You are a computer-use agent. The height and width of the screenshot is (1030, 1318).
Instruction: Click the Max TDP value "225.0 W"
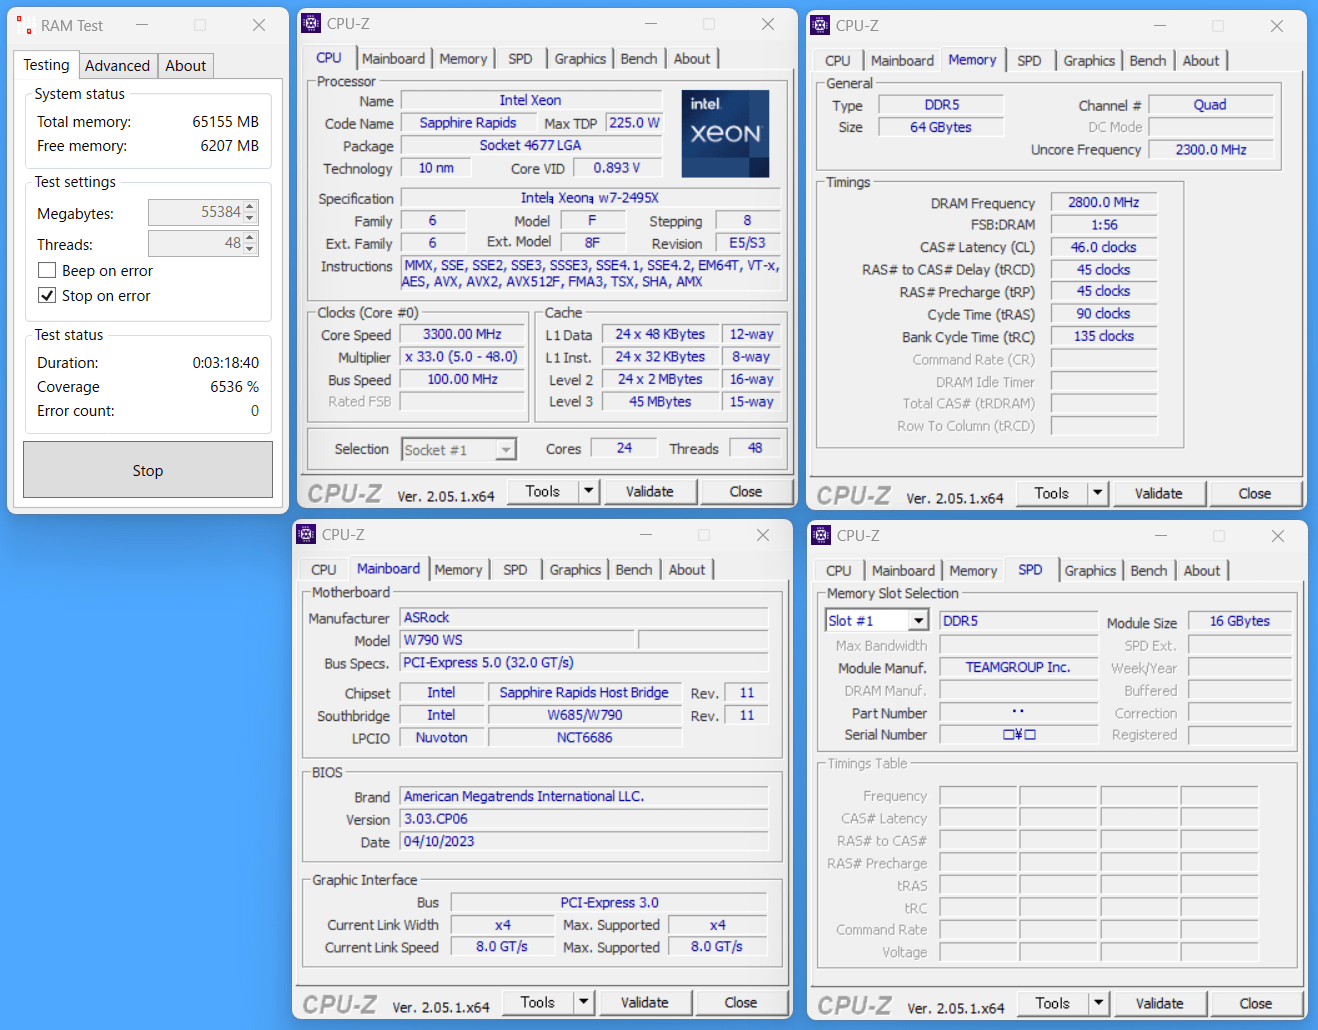(635, 123)
